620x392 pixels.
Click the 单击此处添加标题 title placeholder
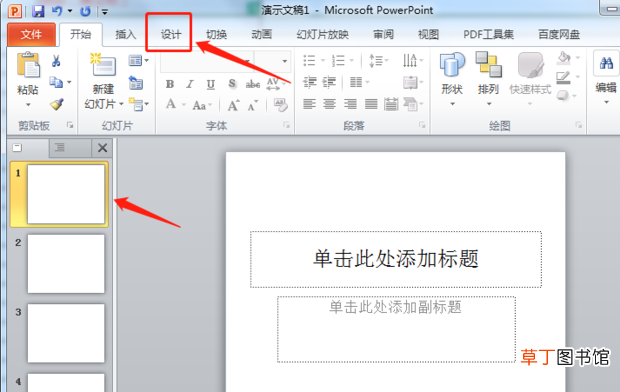coord(396,259)
